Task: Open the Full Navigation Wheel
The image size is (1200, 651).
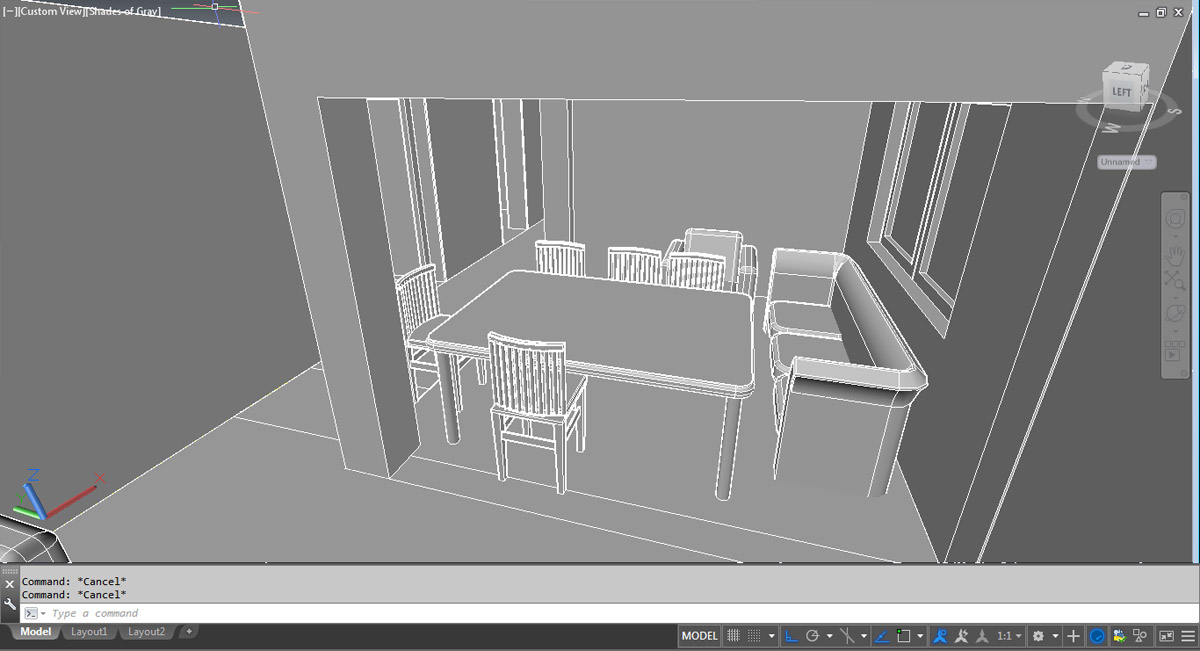Action: tap(1176, 219)
